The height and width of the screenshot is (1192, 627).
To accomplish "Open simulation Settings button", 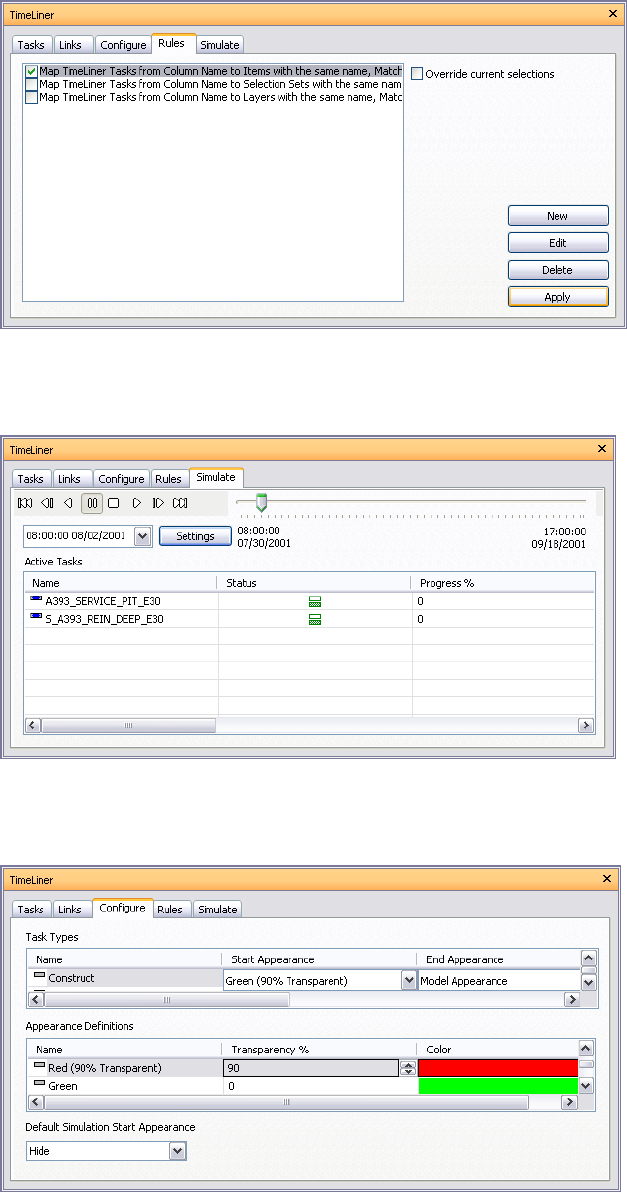I will tap(195, 536).
